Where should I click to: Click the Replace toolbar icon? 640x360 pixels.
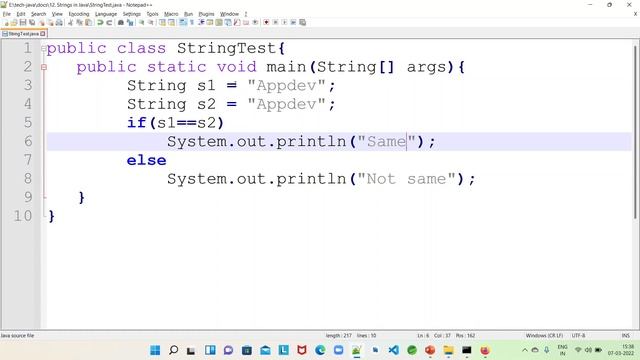coord(130,22)
